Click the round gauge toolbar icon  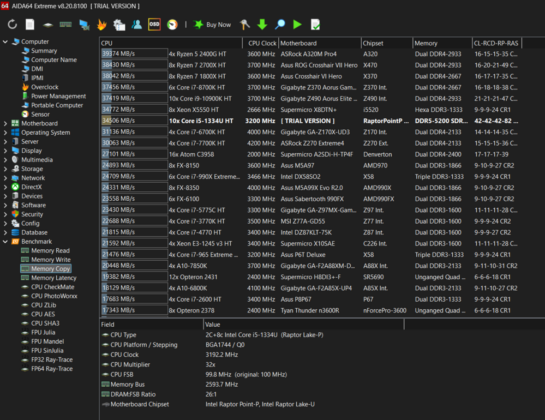click(x=172, y=24)
